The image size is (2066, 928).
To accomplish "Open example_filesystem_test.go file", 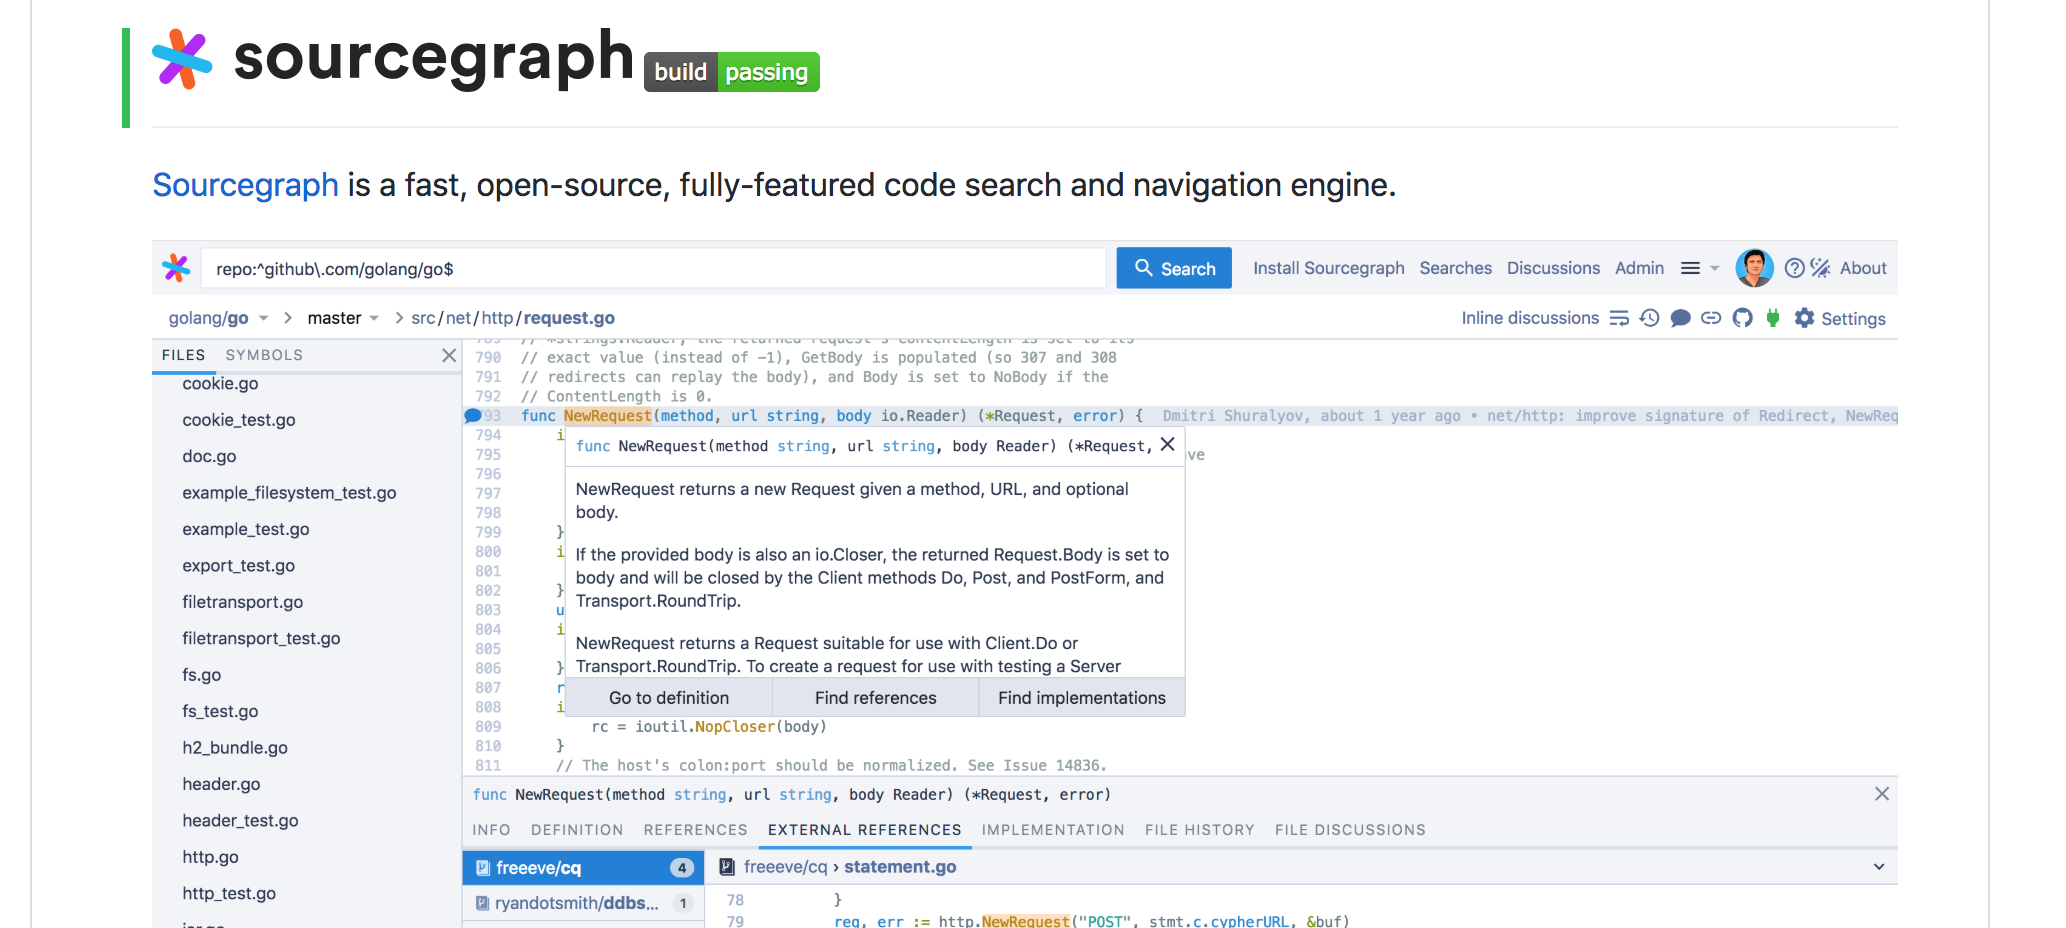I will pos(289,493).
